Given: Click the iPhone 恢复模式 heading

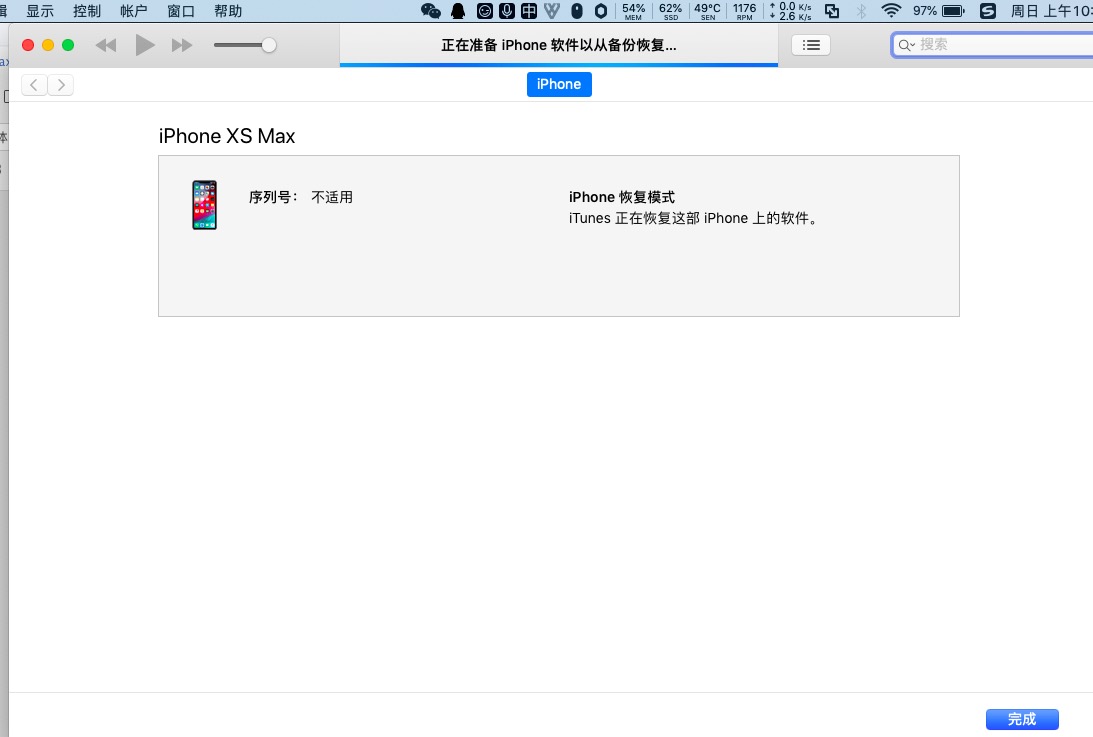Looking at the screenshot, I should coord(622,197).
